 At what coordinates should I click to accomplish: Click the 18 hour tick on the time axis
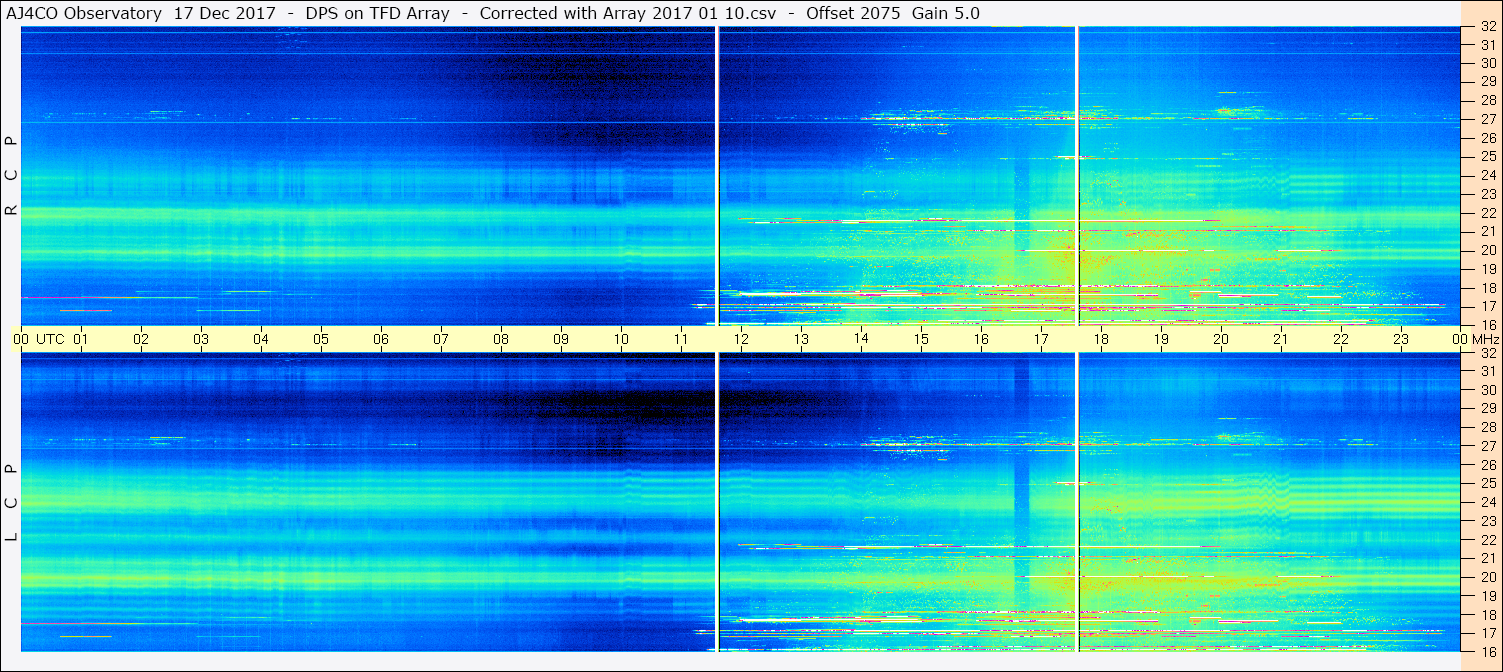[1101, 339]
